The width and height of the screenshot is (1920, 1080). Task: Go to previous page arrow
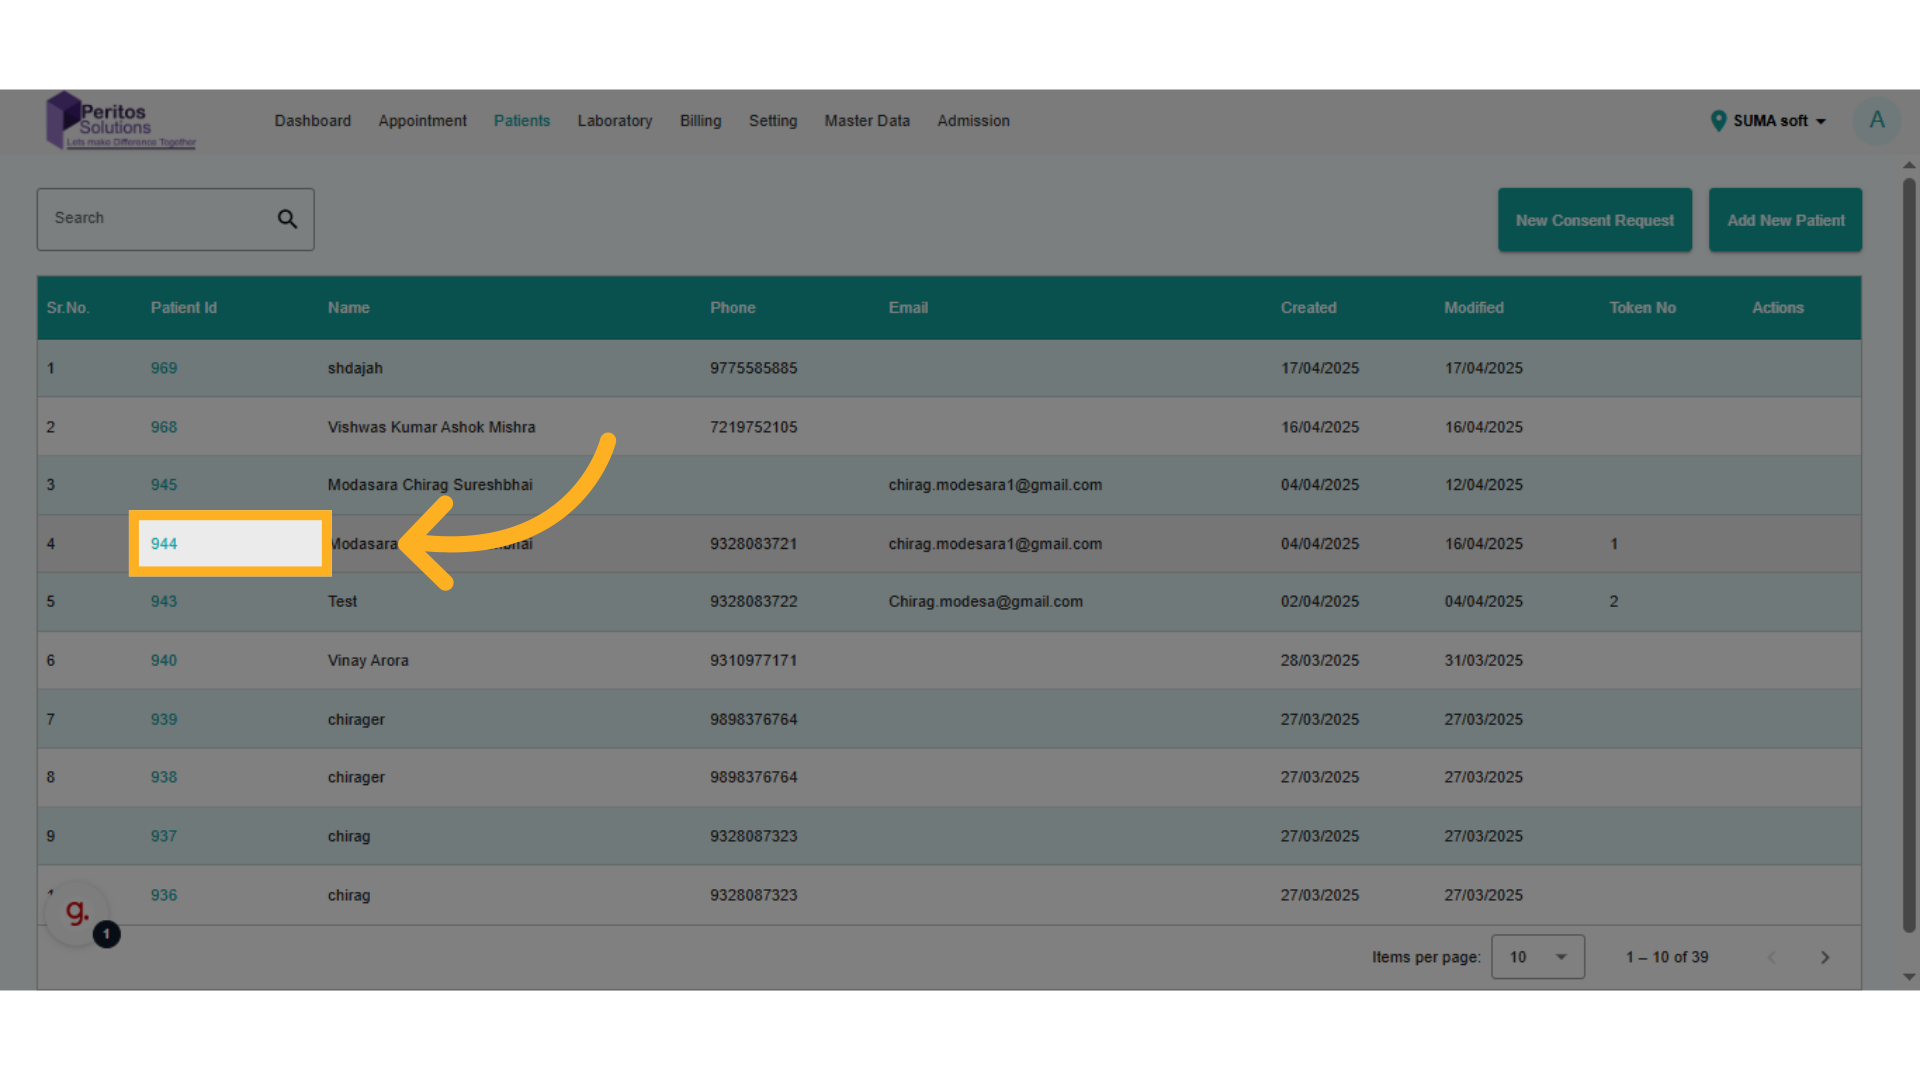pos(1771,957)
